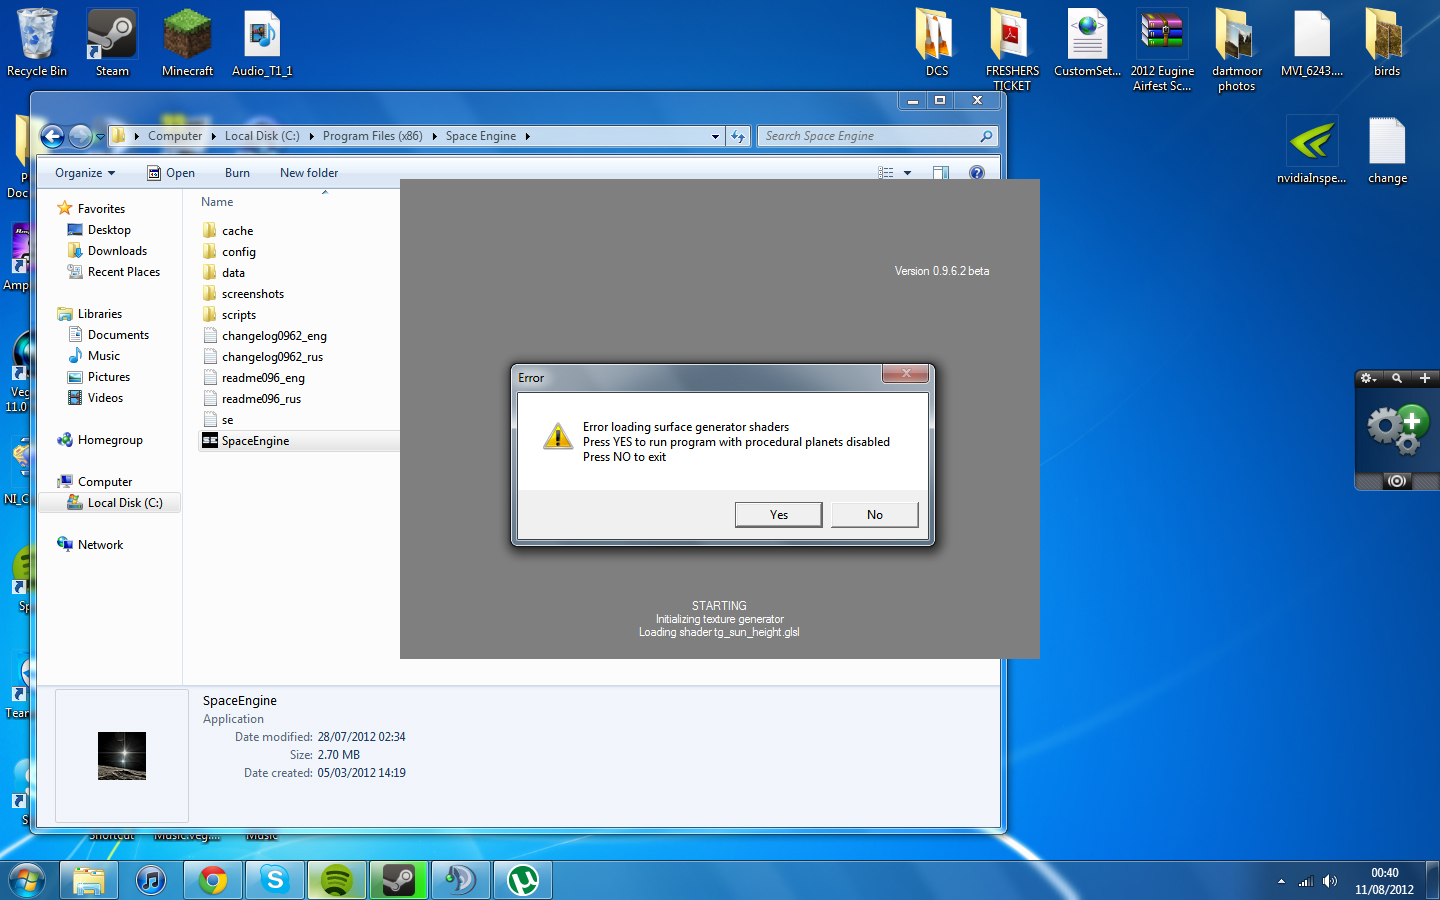Click the Explorer help question mark icon

click(x=976, y=173)
